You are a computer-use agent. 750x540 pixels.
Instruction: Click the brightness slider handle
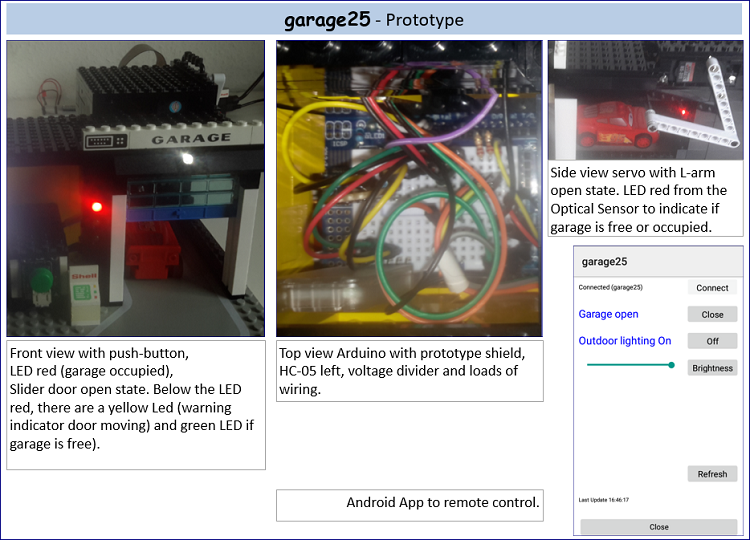pyautogui.click(x=672, y=365)
